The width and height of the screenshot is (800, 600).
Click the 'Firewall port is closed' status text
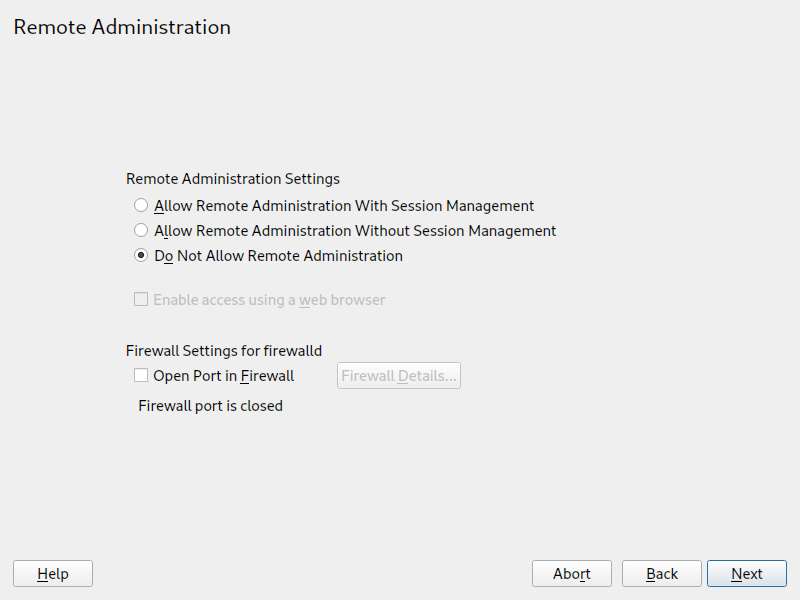pos(210,406)
